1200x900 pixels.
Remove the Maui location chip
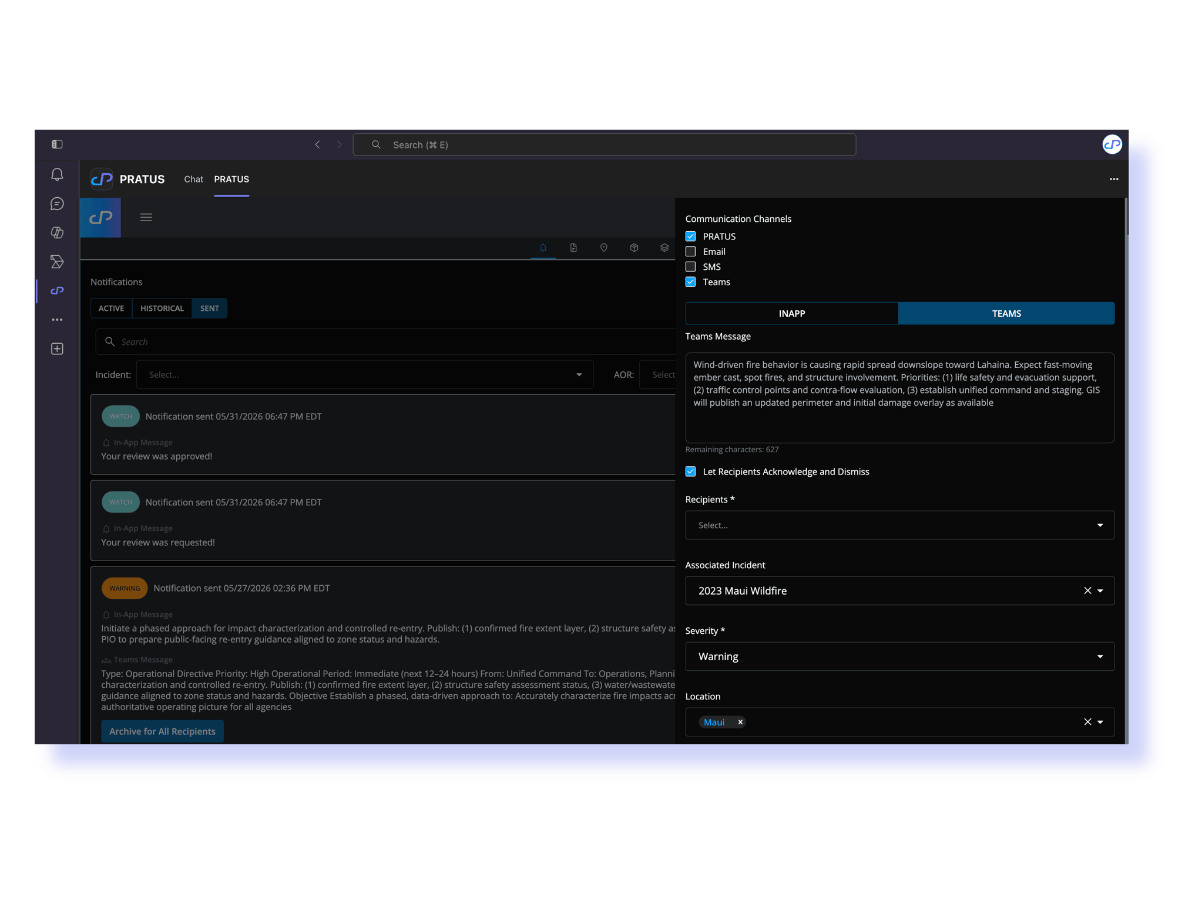pos(740,722)
